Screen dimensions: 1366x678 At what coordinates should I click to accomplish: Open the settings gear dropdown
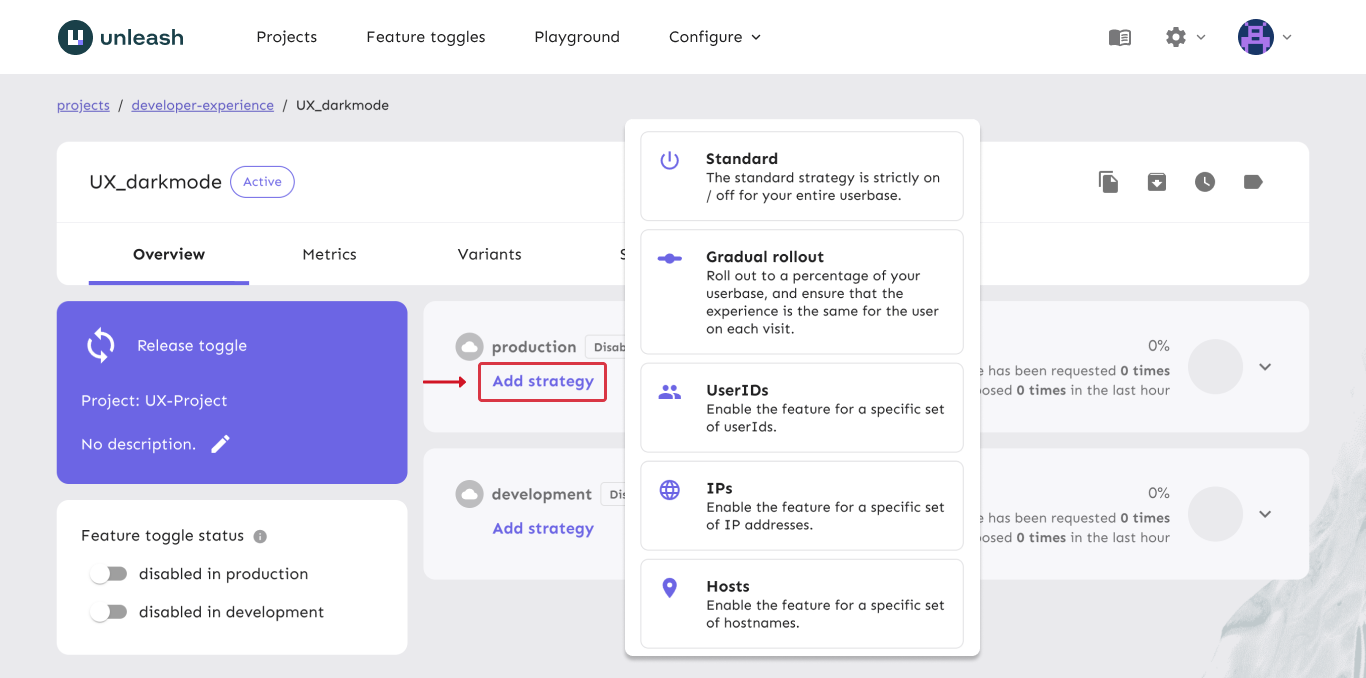[x=1185, y=37]
